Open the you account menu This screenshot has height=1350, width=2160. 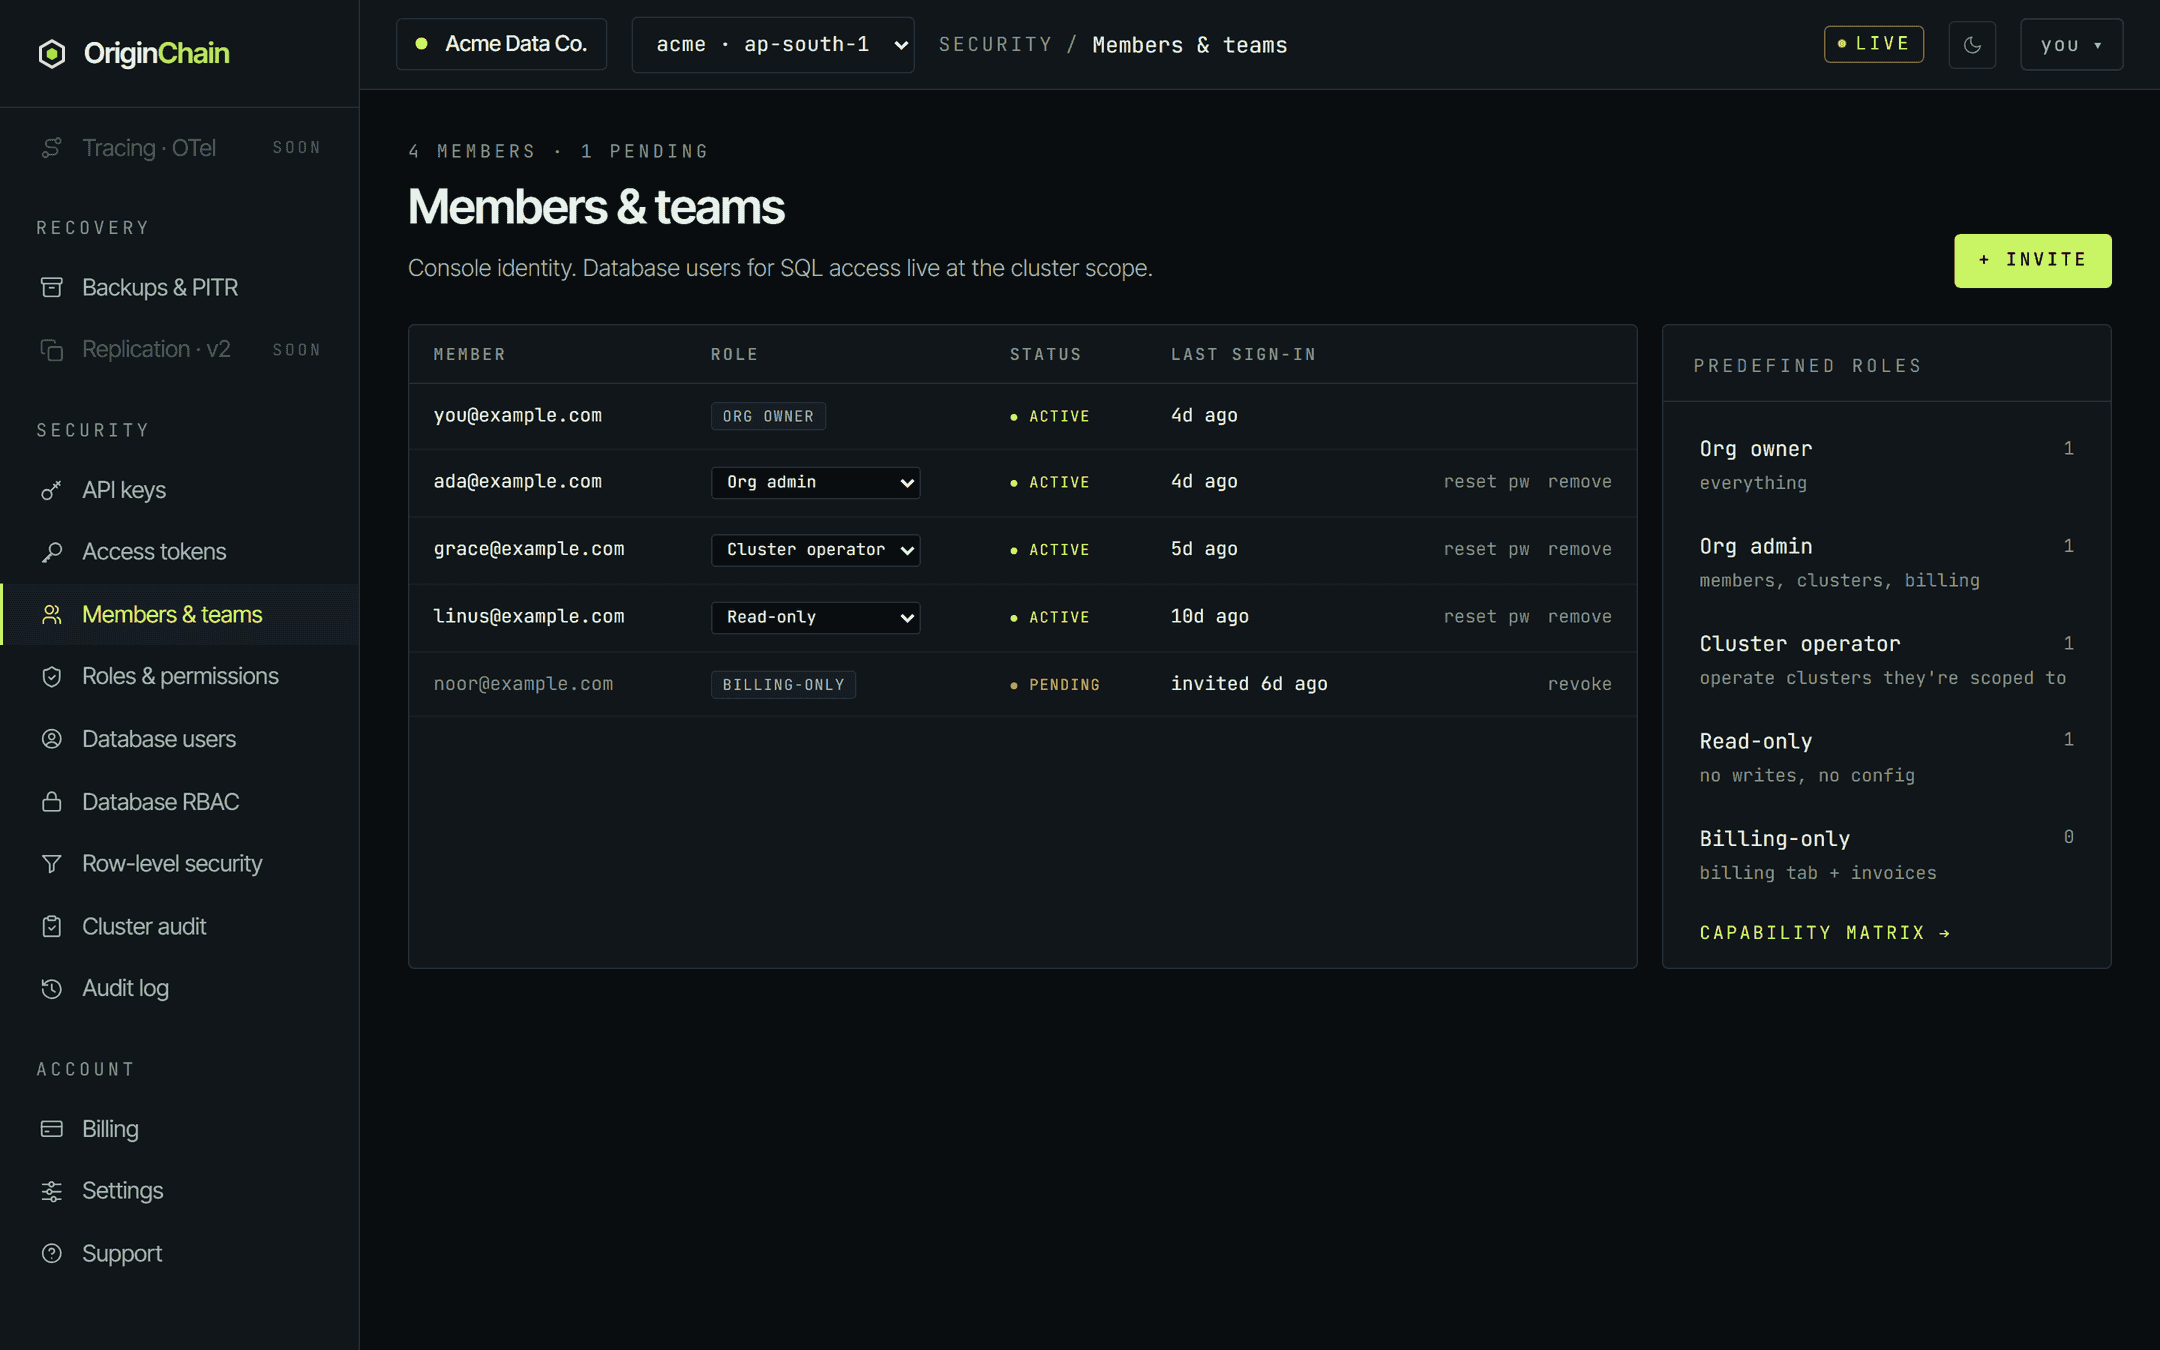tap(2071, 44)
